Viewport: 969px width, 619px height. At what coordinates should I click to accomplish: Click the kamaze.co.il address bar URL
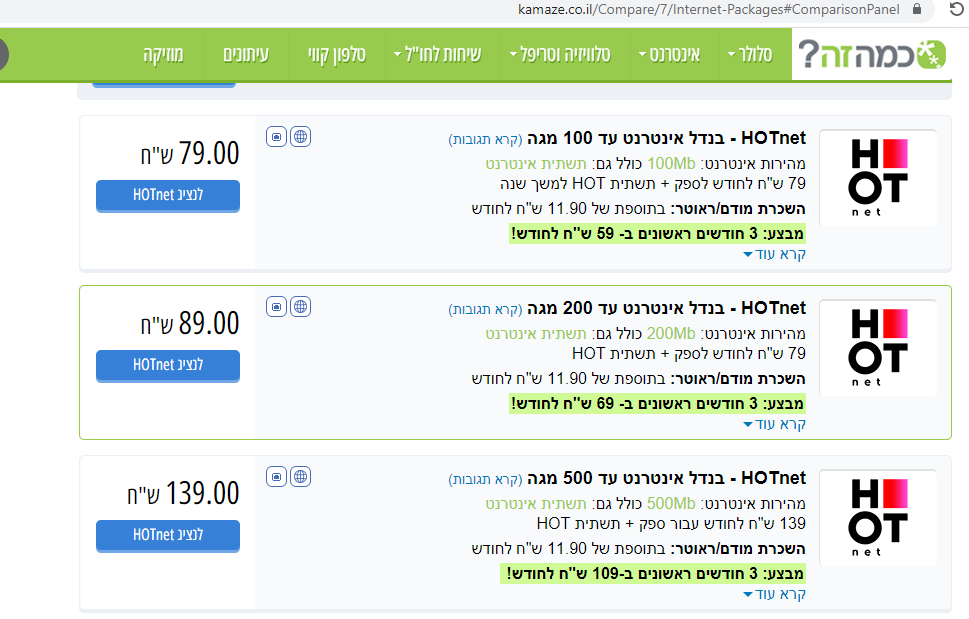pyautogui.click(x=709, y=9)
